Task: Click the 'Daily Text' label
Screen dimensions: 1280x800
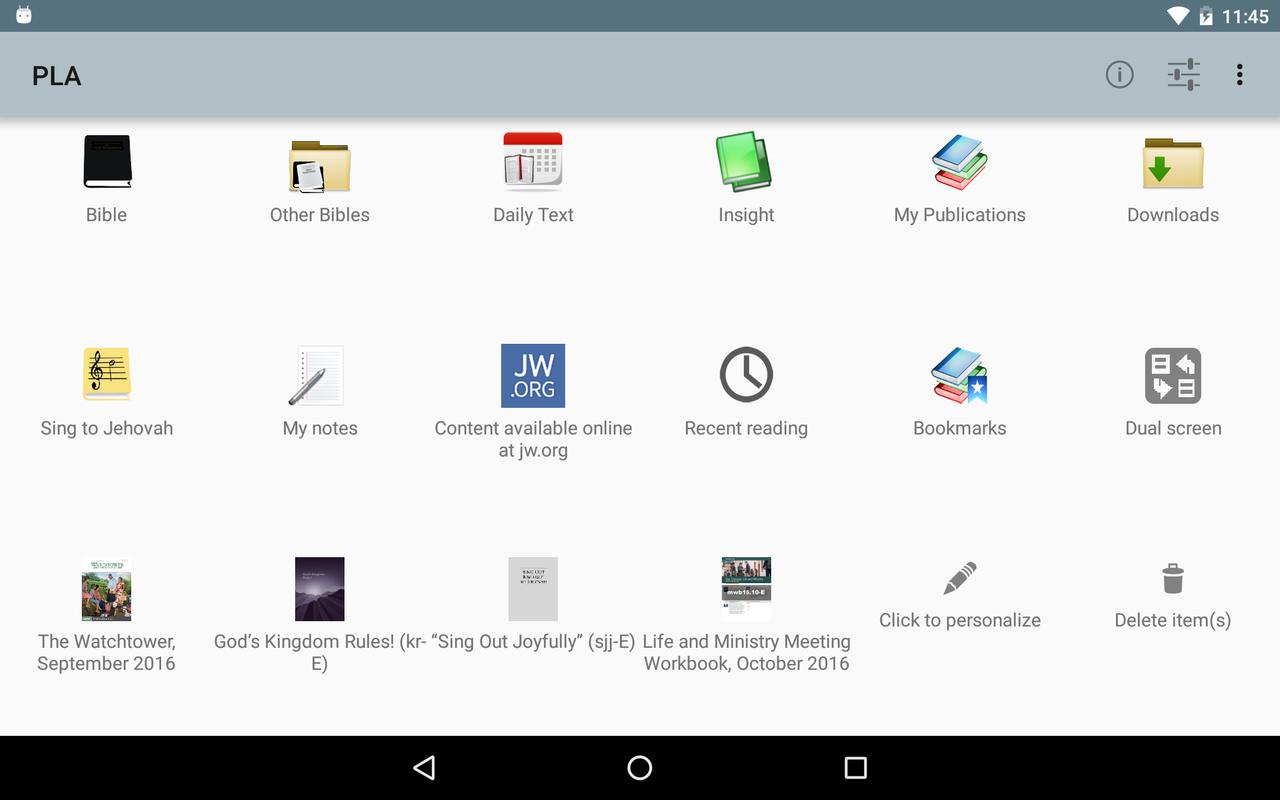Action: coord(533,215)
